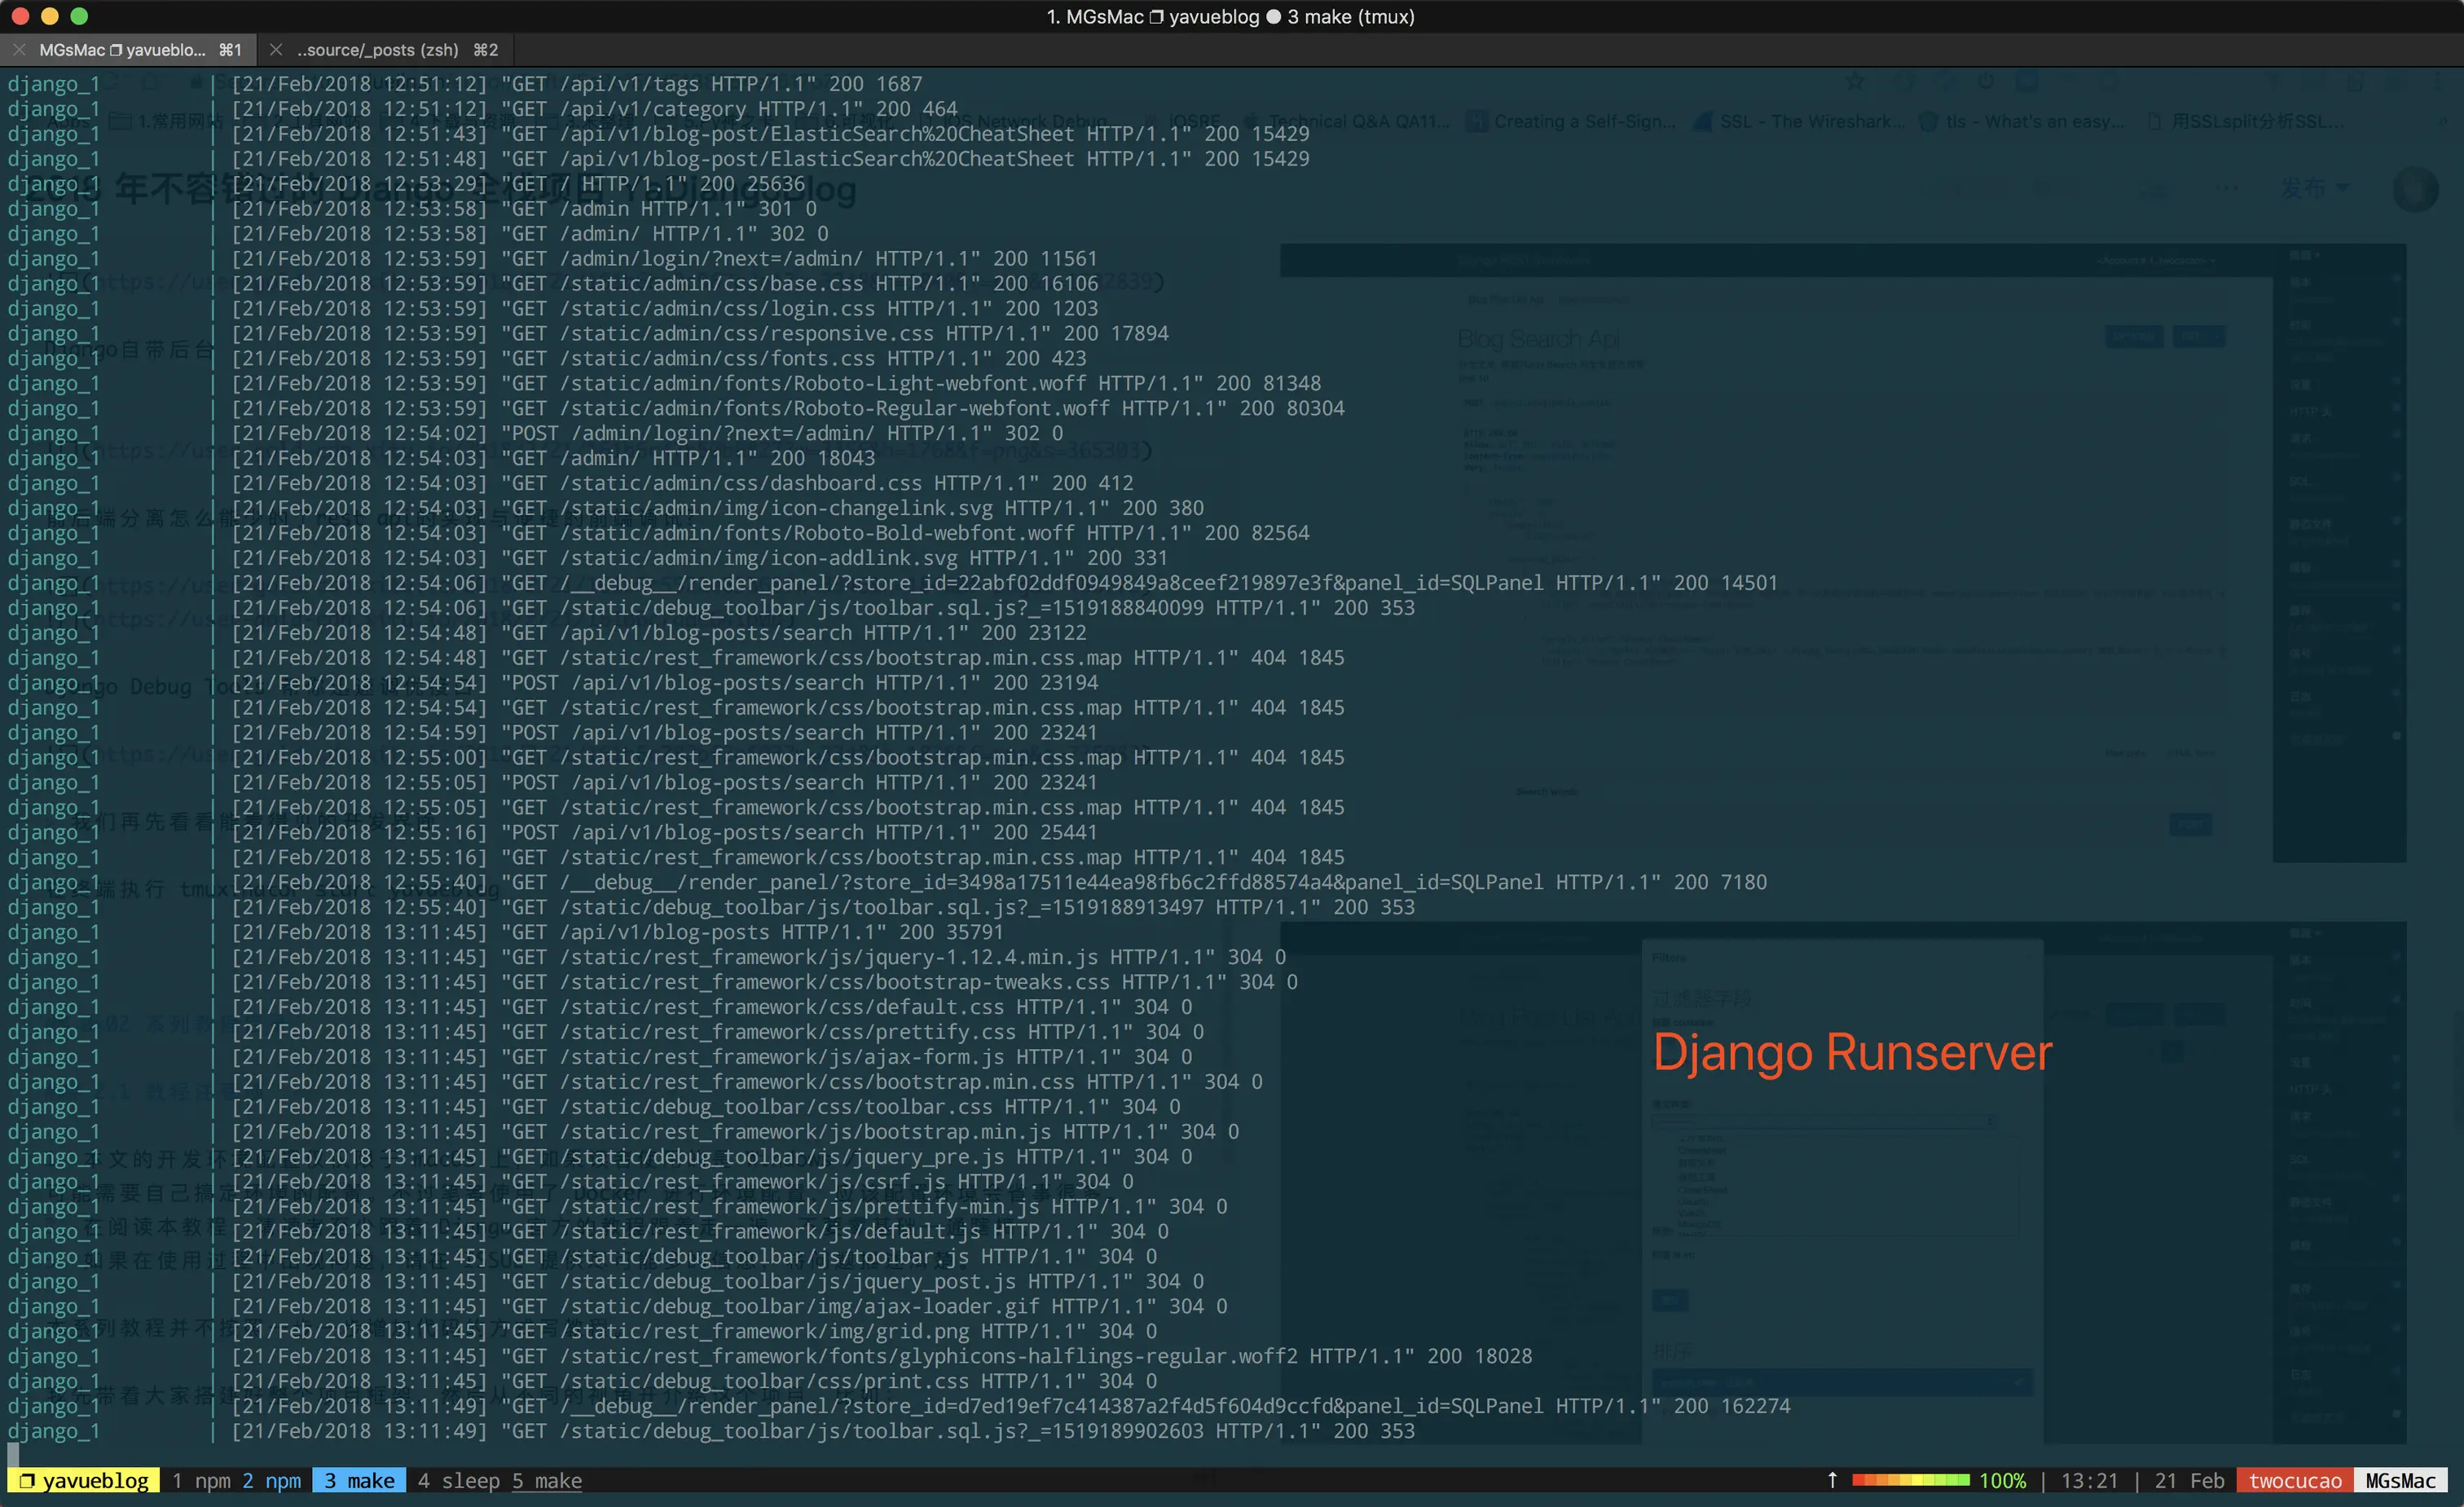Close the MGsMac yavueblog tab
This screenshot has width=2464, height=1507.
[x=19, y=50]
